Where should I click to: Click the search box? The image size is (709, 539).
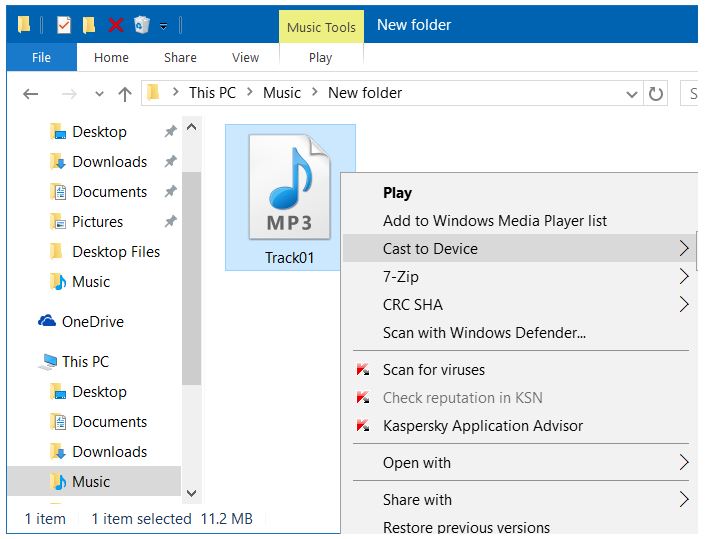(690, 94)
